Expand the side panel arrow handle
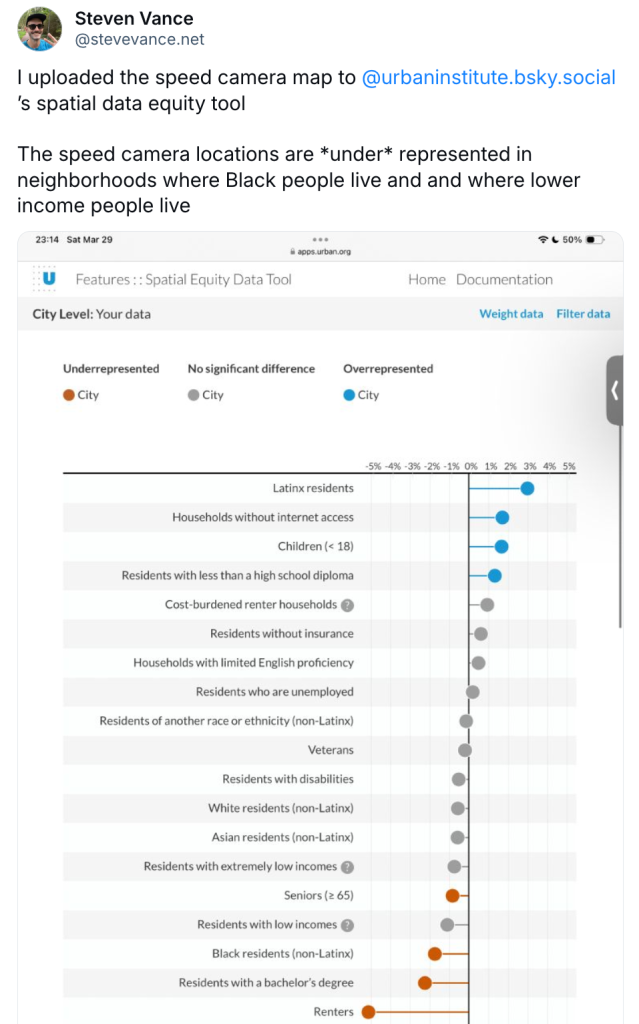This screenshot has height=1024, width=639. point(615,390)
